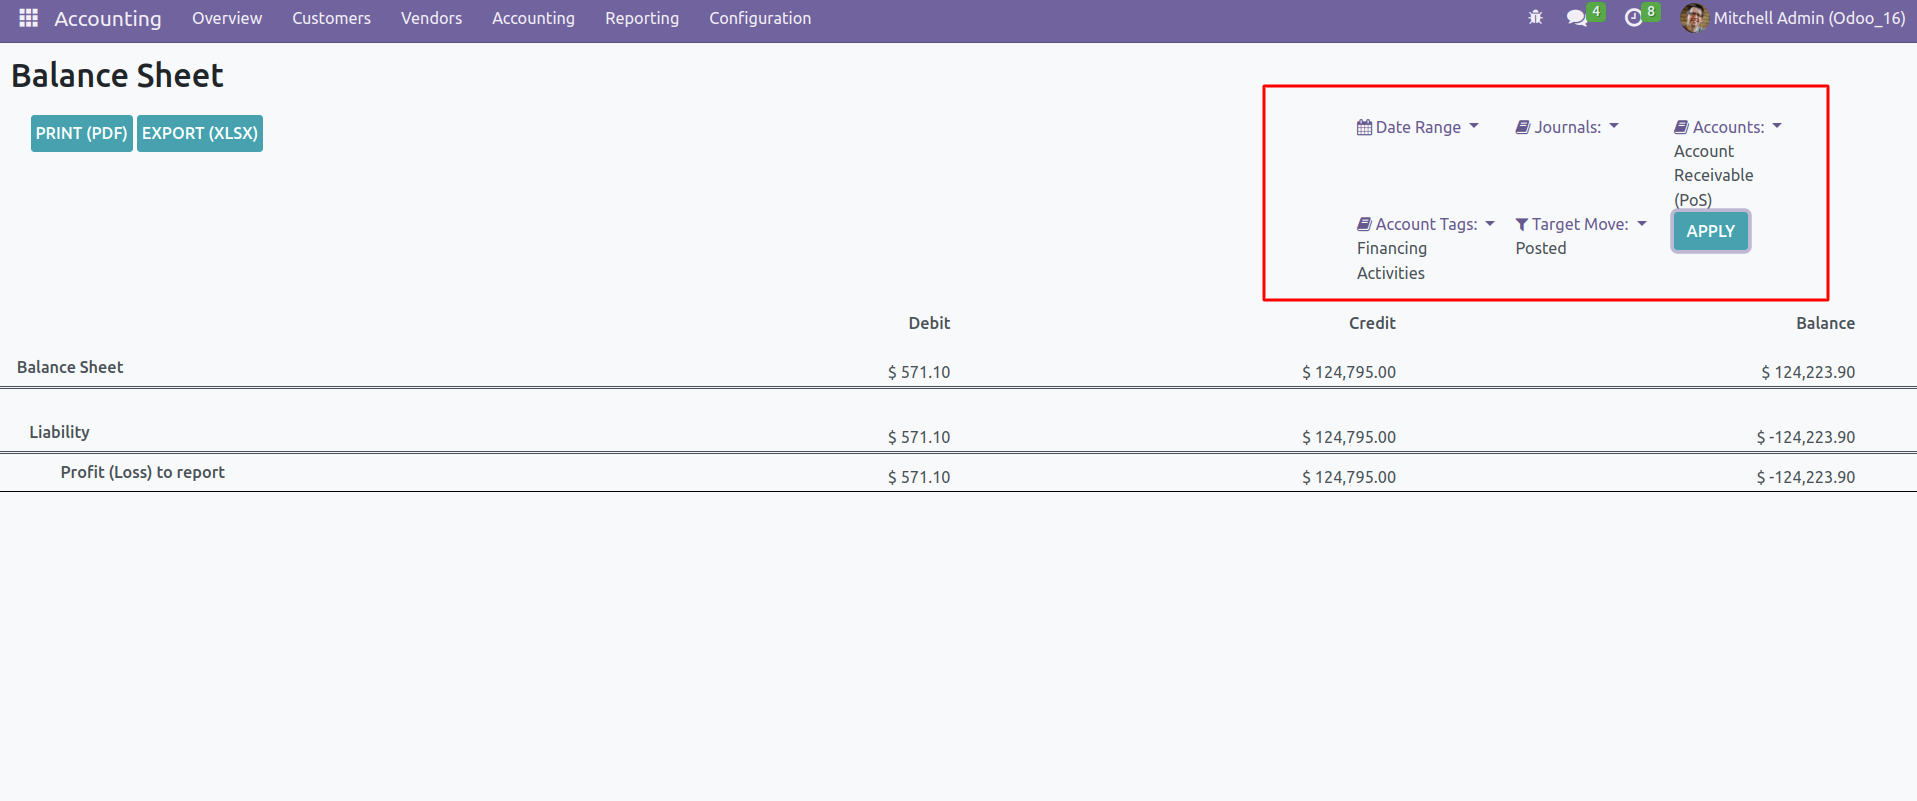Image resolution: width=1917 pixels, height=801 pixels.
Task: Select the Profit (Loss) to report row
Action: click(142, 472)
